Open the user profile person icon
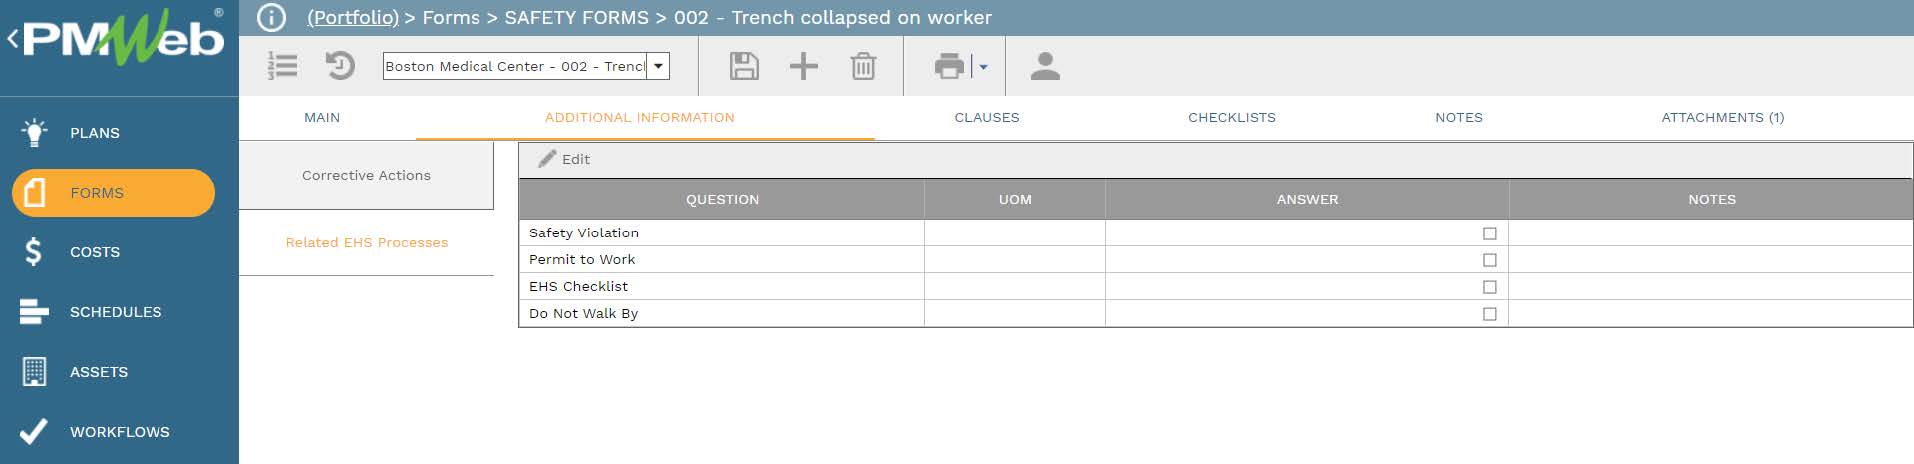Screen dimensions: 1914x464 point(1045,66)
